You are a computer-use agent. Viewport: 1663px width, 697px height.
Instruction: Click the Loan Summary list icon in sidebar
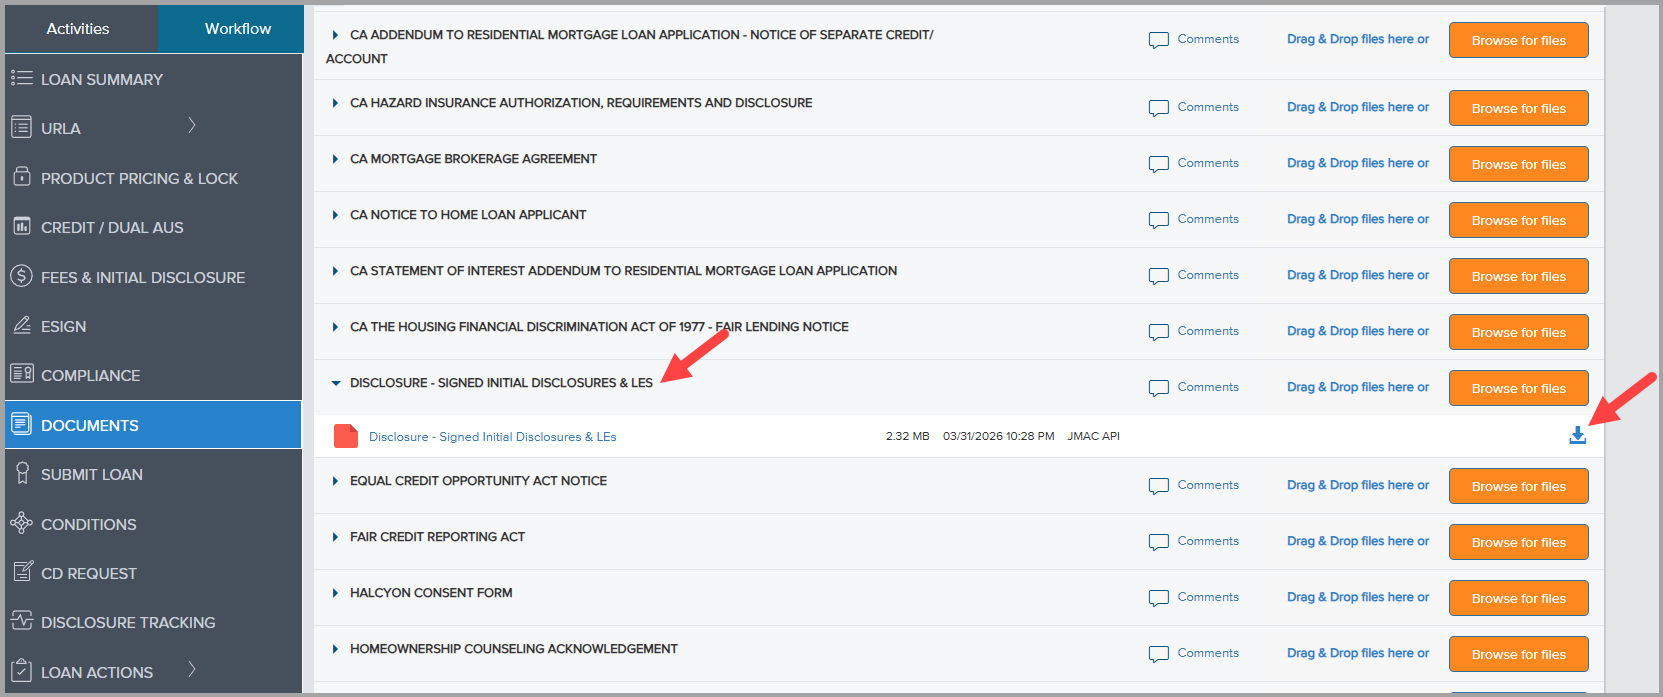(21, 78)
